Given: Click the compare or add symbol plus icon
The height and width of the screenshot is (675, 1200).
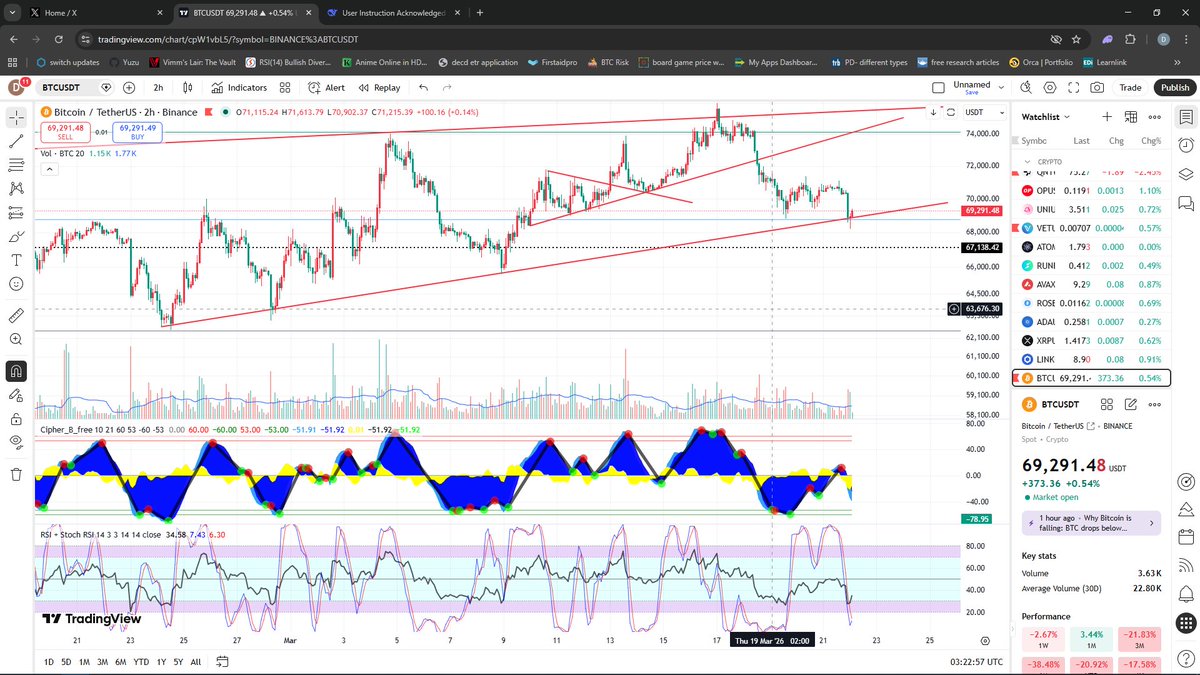Looking at the screenshot, I should [128, 88].
